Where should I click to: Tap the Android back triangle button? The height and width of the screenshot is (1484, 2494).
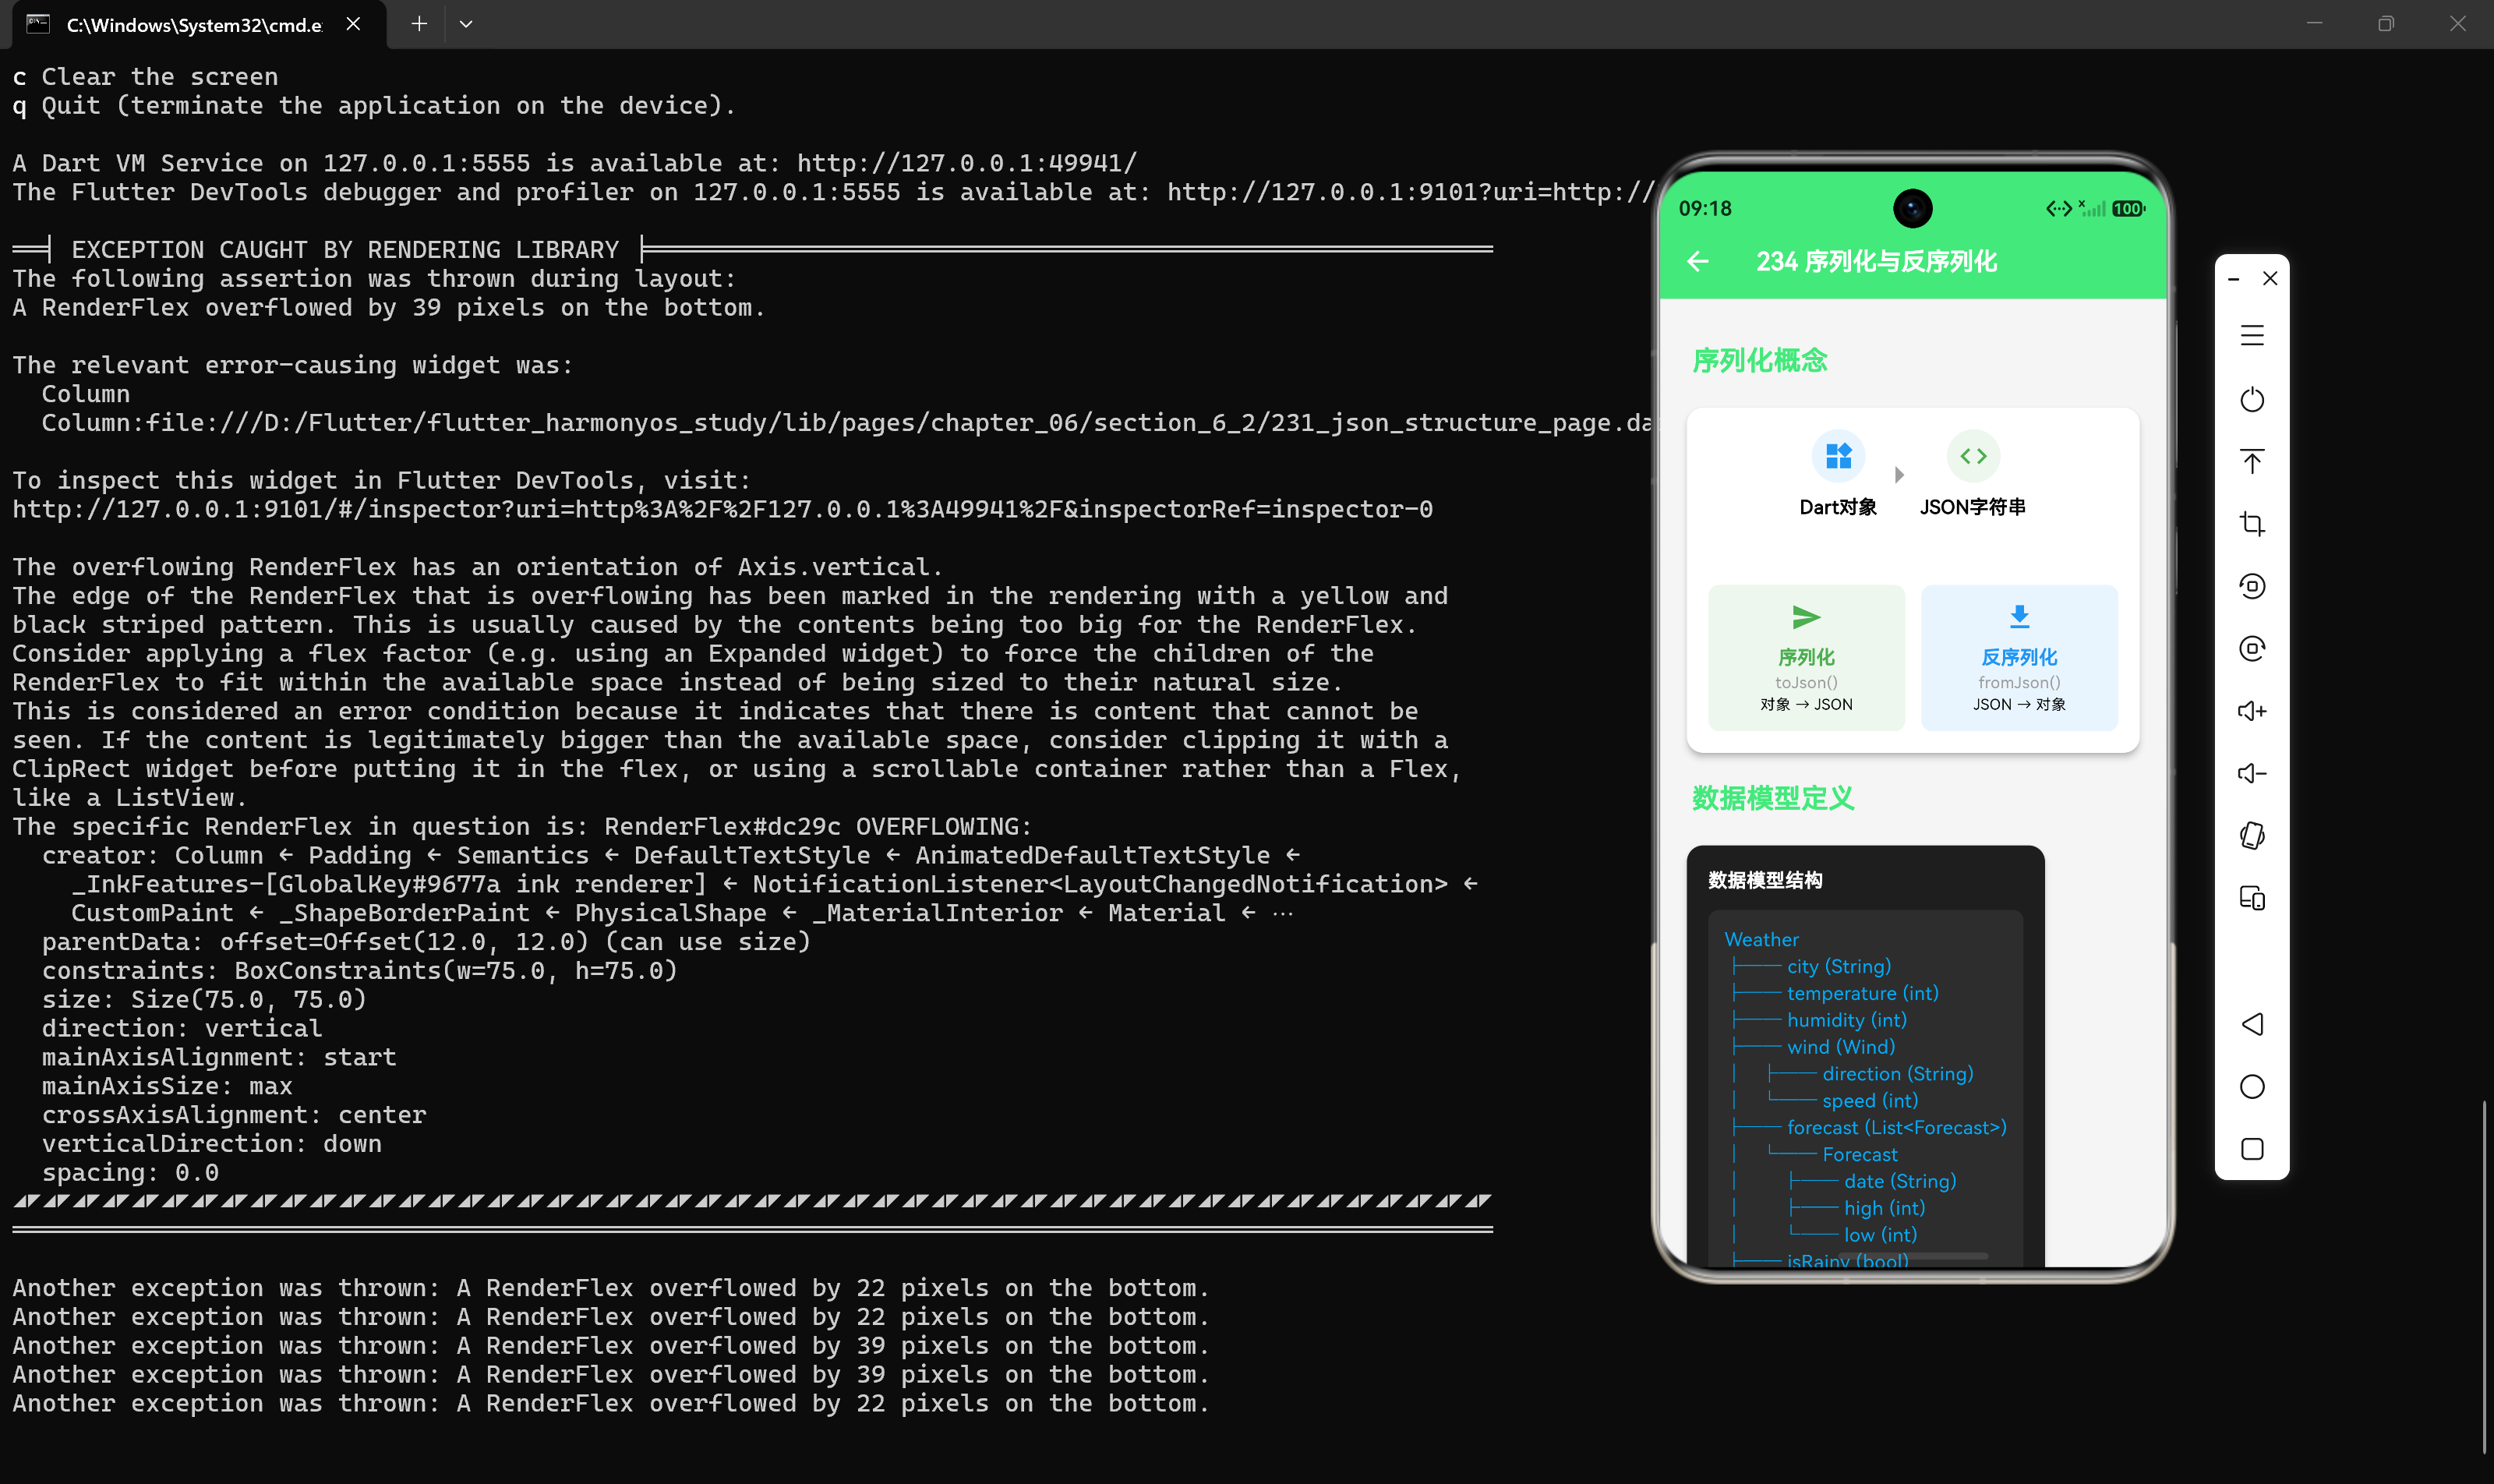[x=2251, y=1024]
